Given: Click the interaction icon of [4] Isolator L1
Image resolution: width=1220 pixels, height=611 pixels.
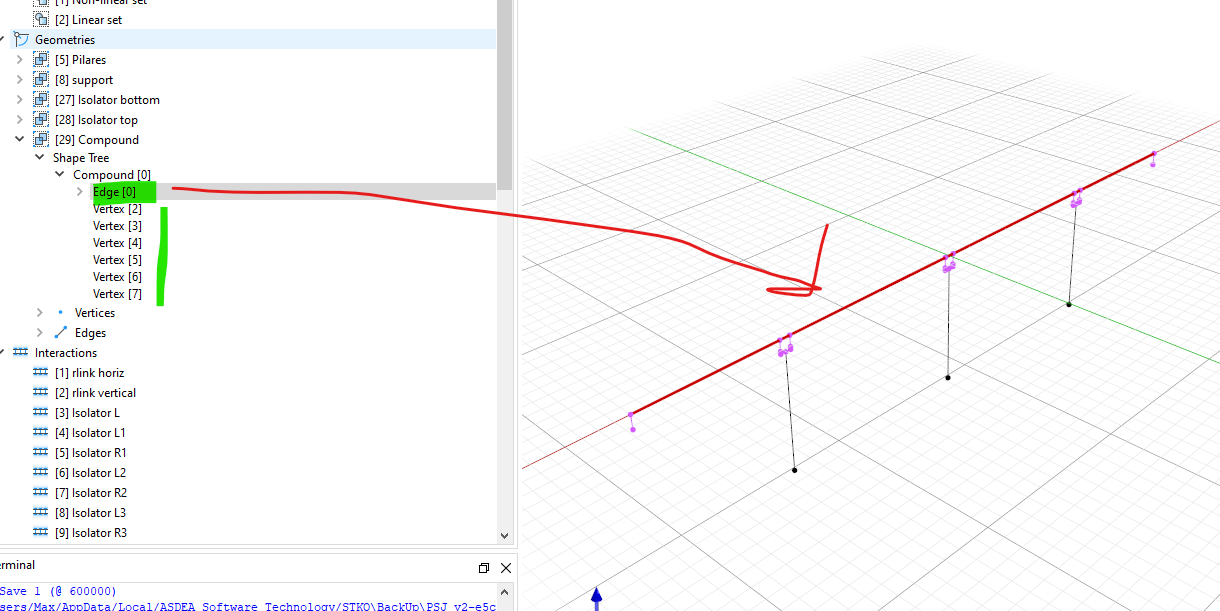Looking at the screenshot, I should click(x=41, y=432).
